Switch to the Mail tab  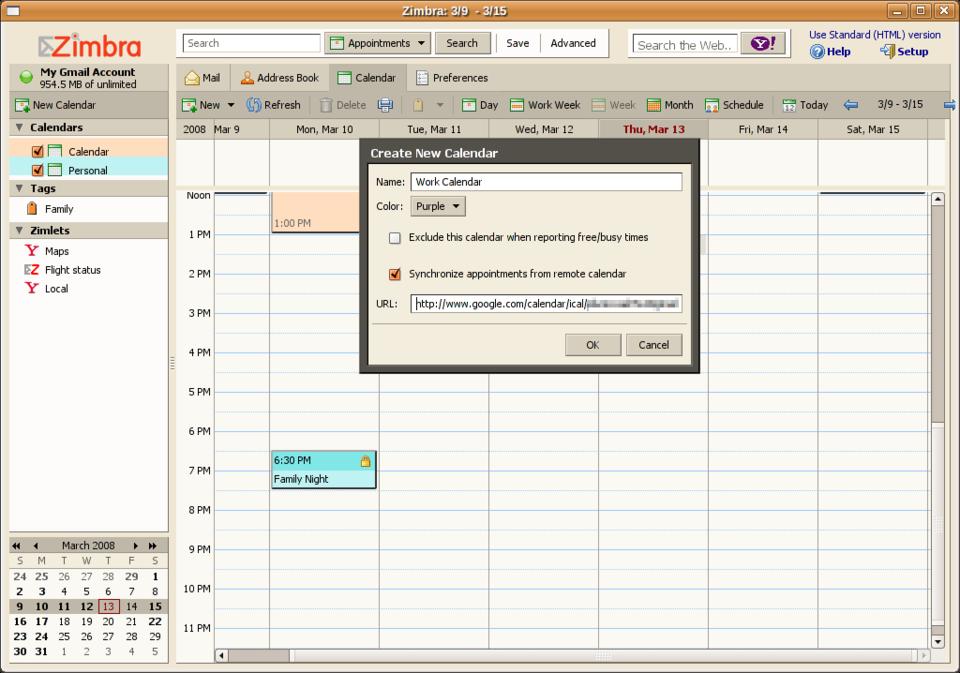point(203,78)
